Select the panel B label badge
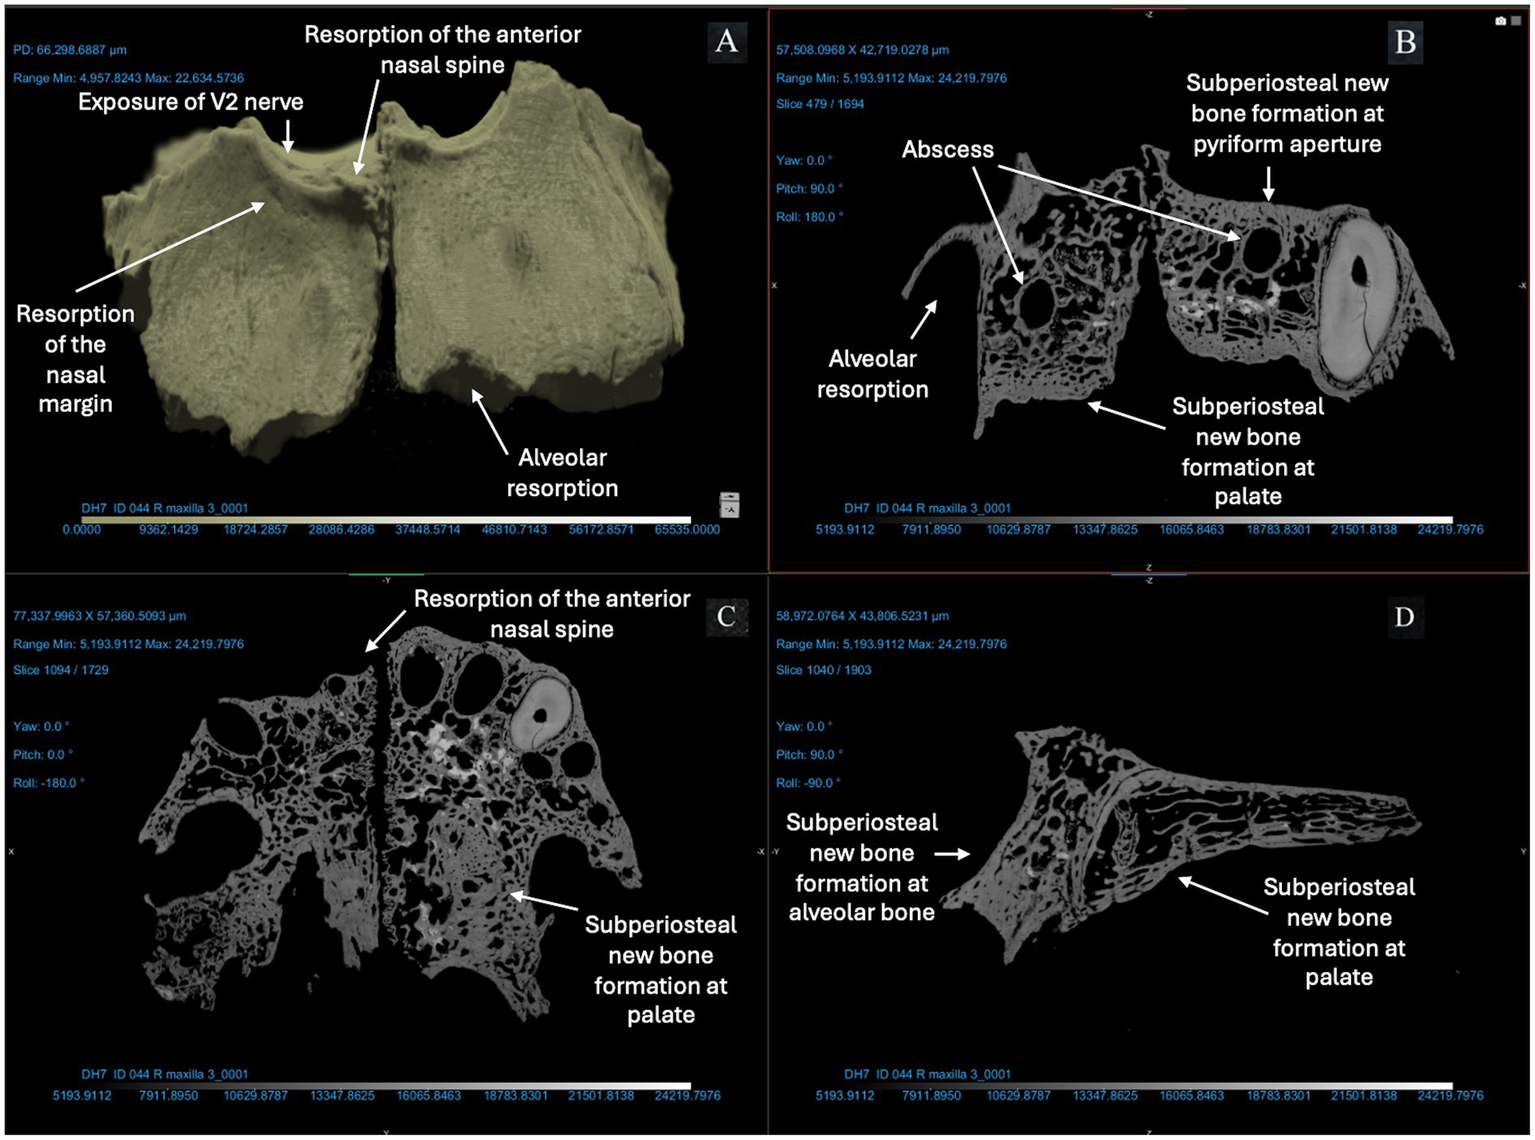The image size is (1535, 1140). click(1404, 42)
